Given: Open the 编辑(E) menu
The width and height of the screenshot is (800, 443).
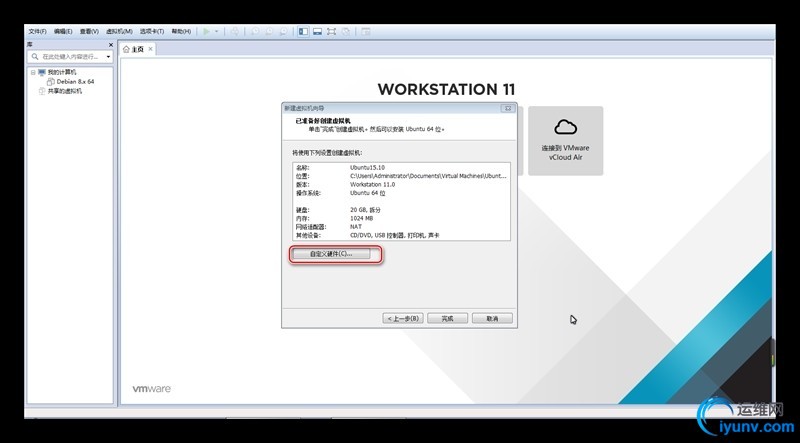Looking at the screenshot, I should pos(63,32).
